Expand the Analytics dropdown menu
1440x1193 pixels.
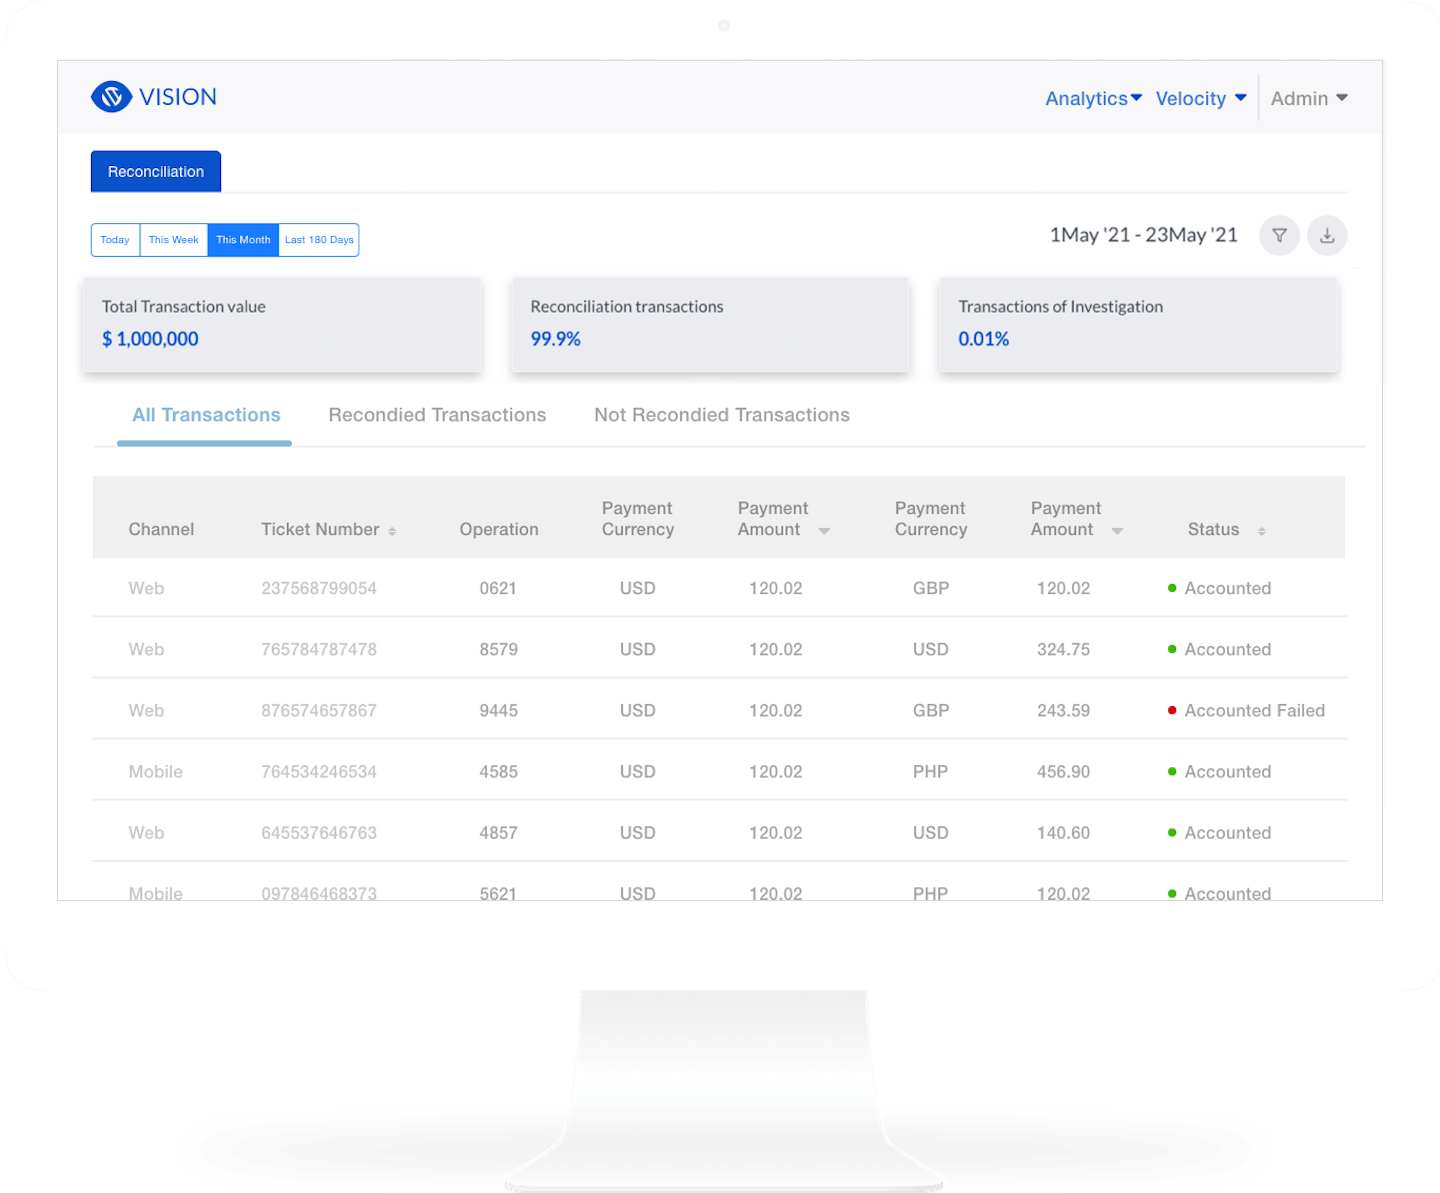[x=1093, y=98]
